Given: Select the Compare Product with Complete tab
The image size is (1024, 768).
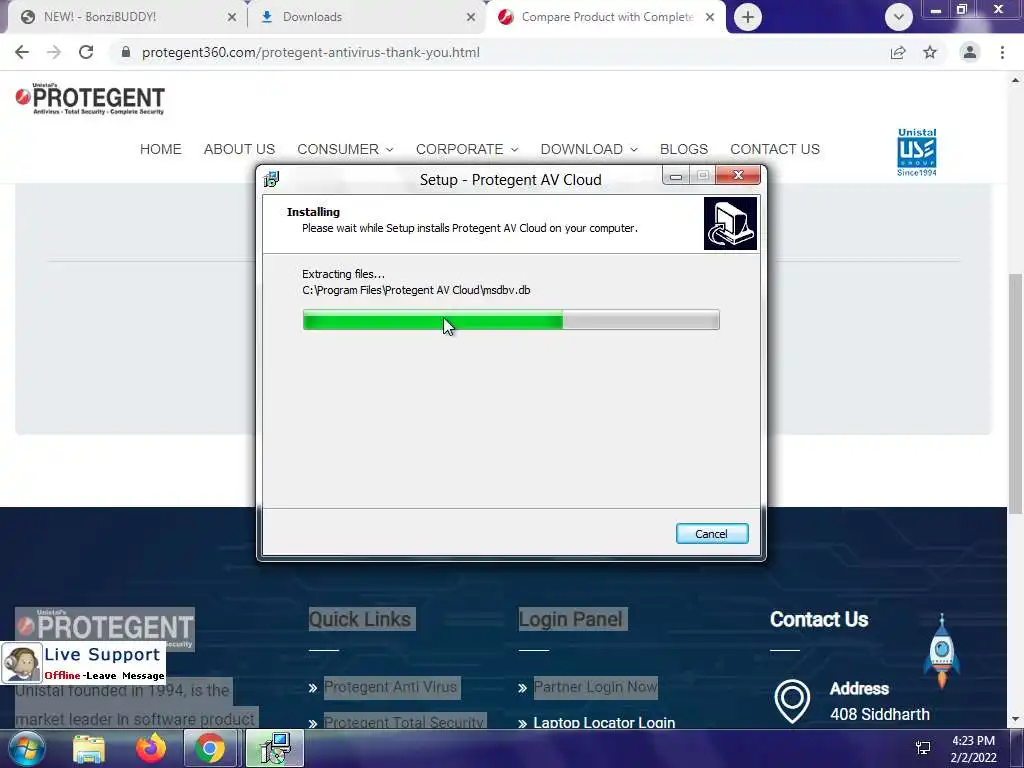Looking at the screenshot, I should pos(607,17).
